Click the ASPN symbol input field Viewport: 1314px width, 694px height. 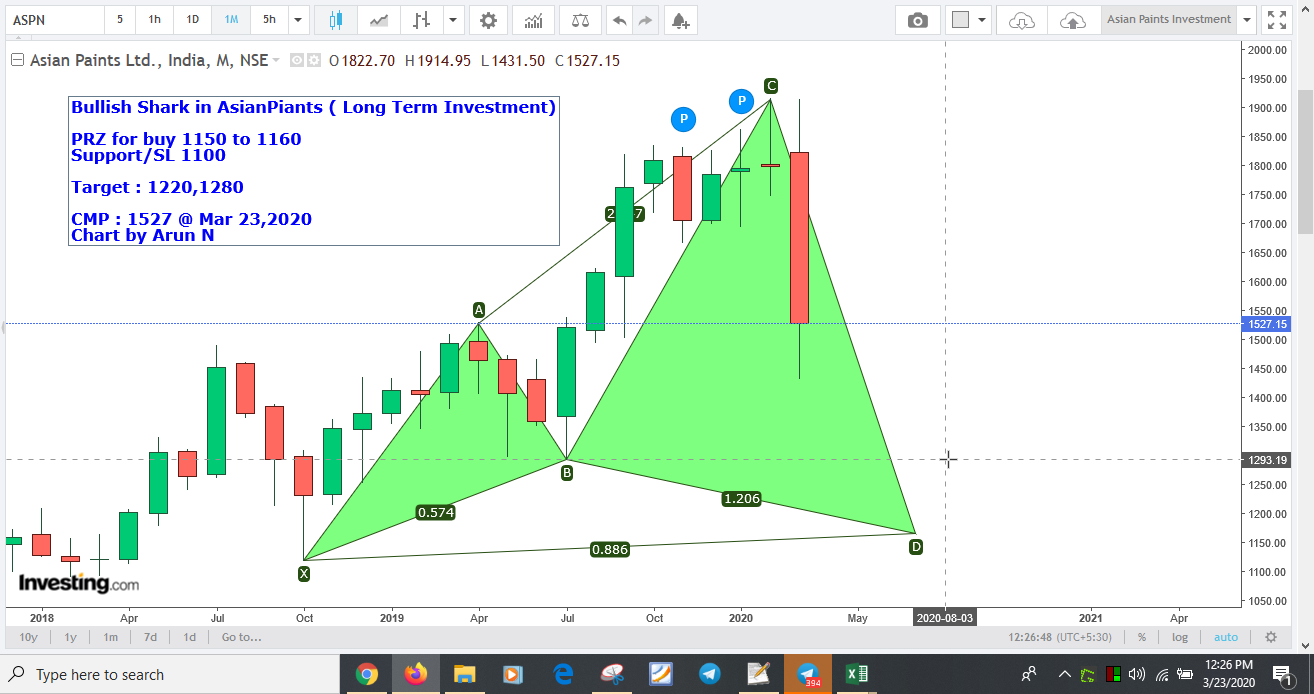(55, 19)
